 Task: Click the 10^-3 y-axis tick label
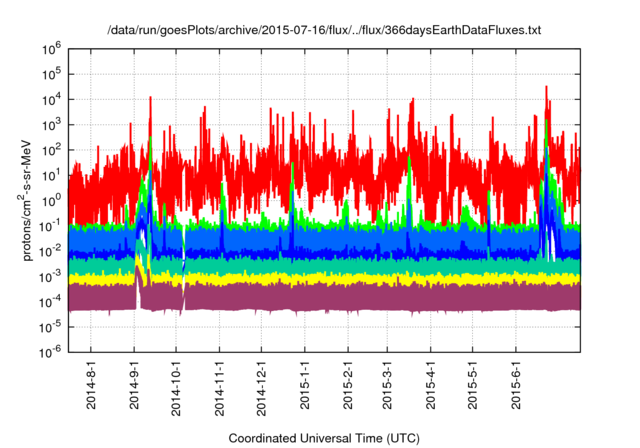(50, 277)
